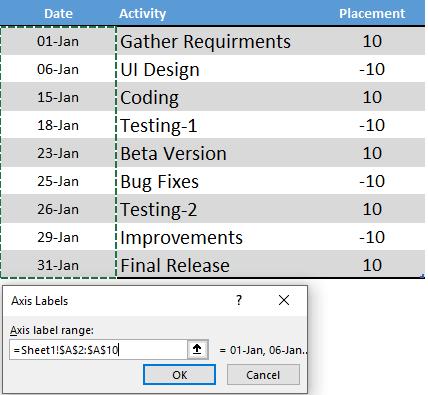Screen dimensions: 428x395
Task: Confirm with the OK button
Action: coord(180,375)
